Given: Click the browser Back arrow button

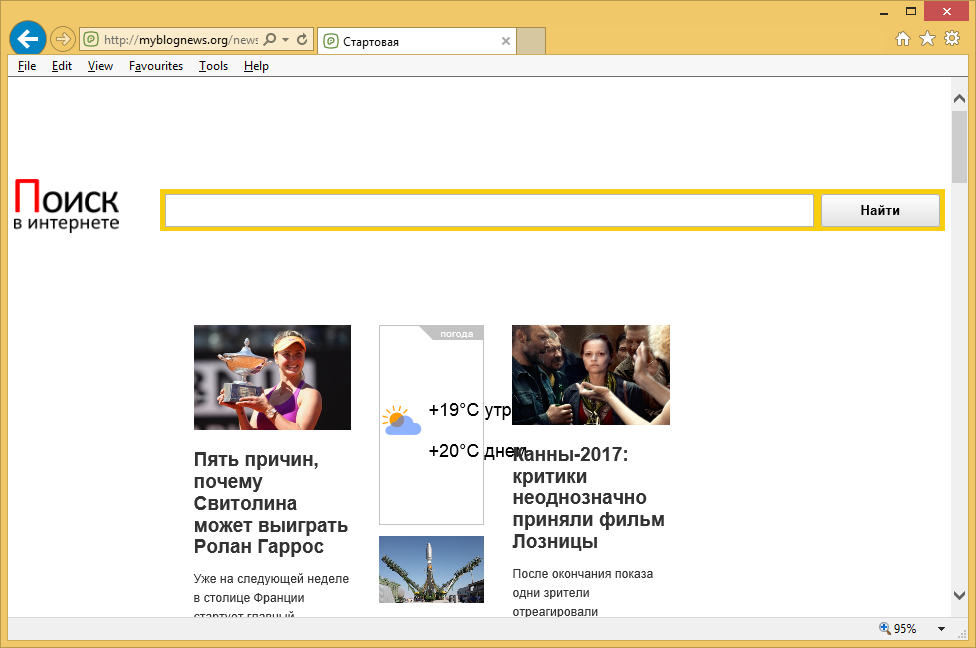Looking at the screenshot, I should tap(28, 39).
